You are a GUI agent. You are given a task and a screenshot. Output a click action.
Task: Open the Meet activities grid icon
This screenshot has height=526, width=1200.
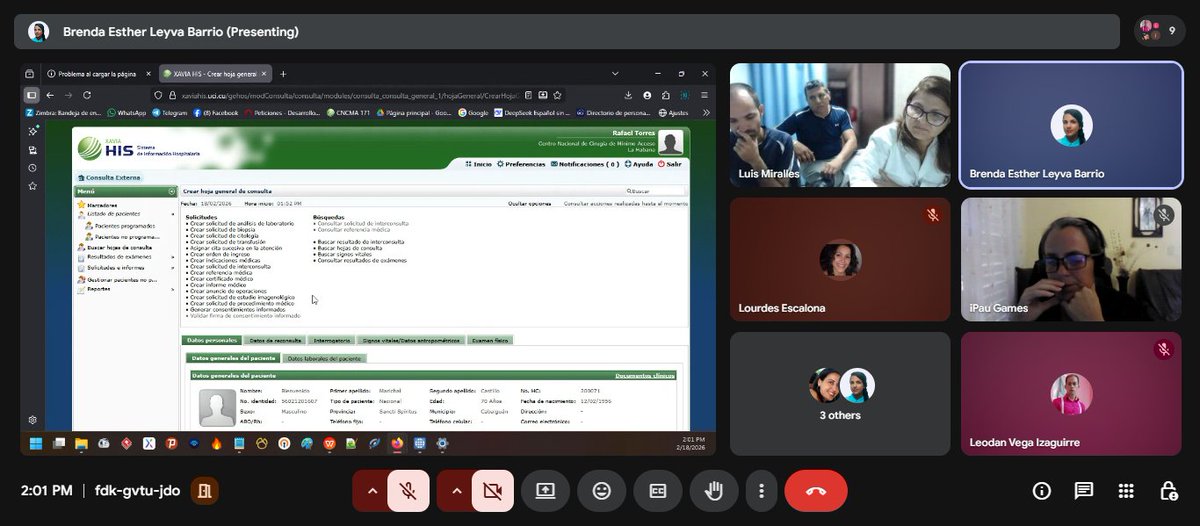click(1126, 491)
